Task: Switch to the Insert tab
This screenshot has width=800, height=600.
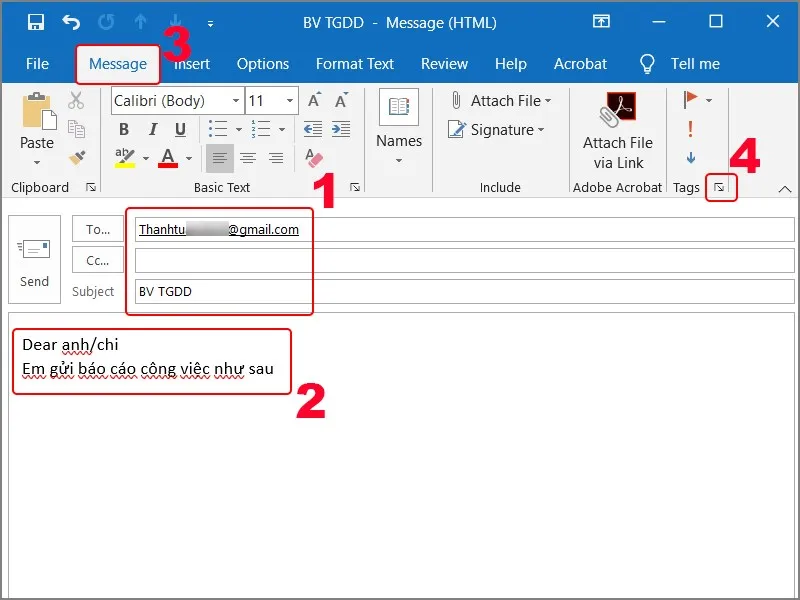Action: pos(192,64)
